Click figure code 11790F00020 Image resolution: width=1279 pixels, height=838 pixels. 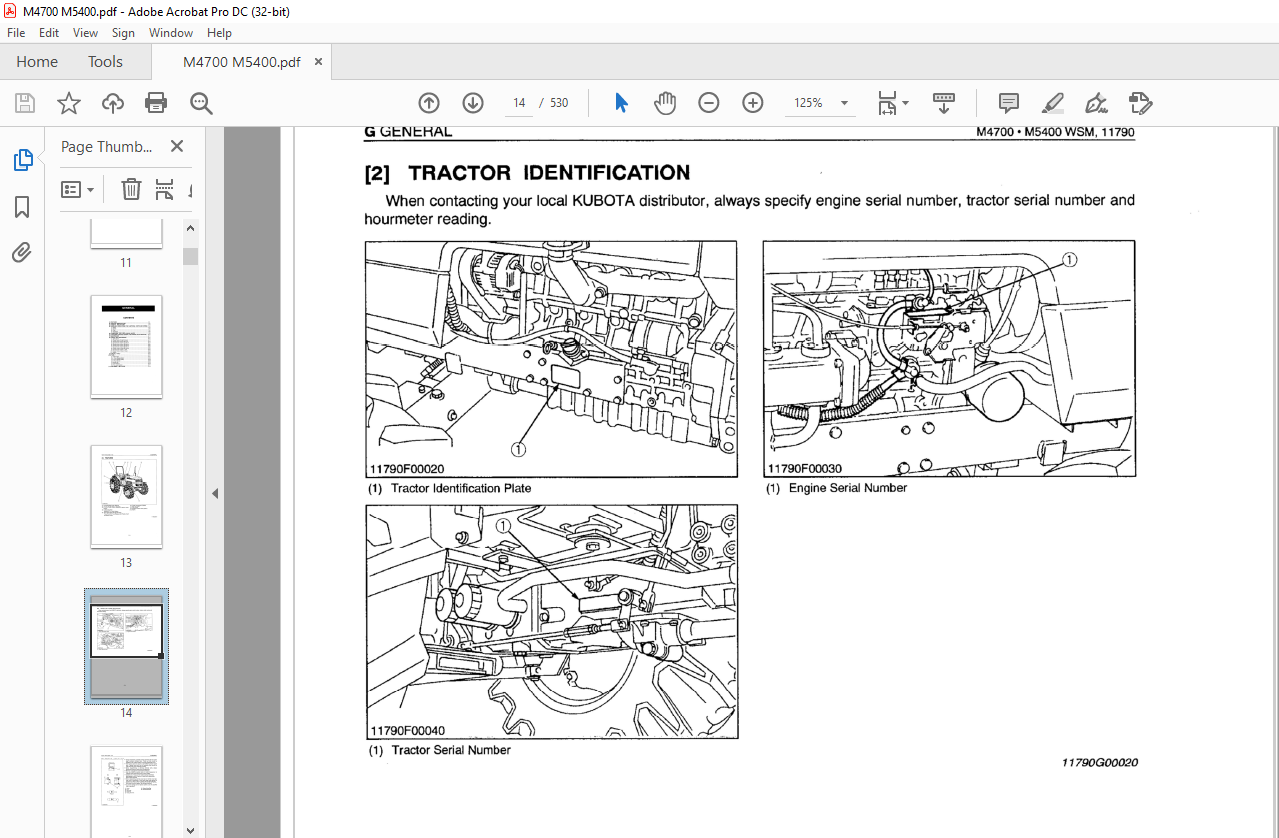tap(406, 468)
